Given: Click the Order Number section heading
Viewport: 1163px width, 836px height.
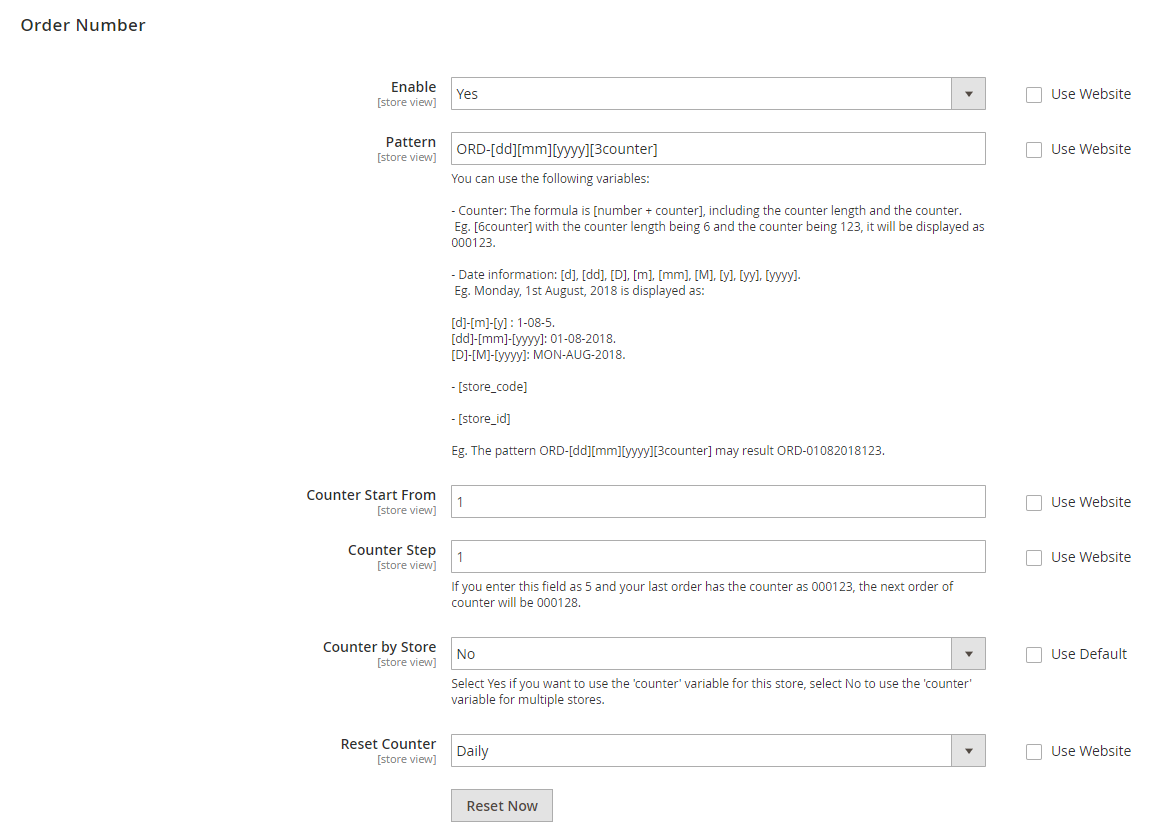Looking at the screenshot, I should tap(83, 25).
